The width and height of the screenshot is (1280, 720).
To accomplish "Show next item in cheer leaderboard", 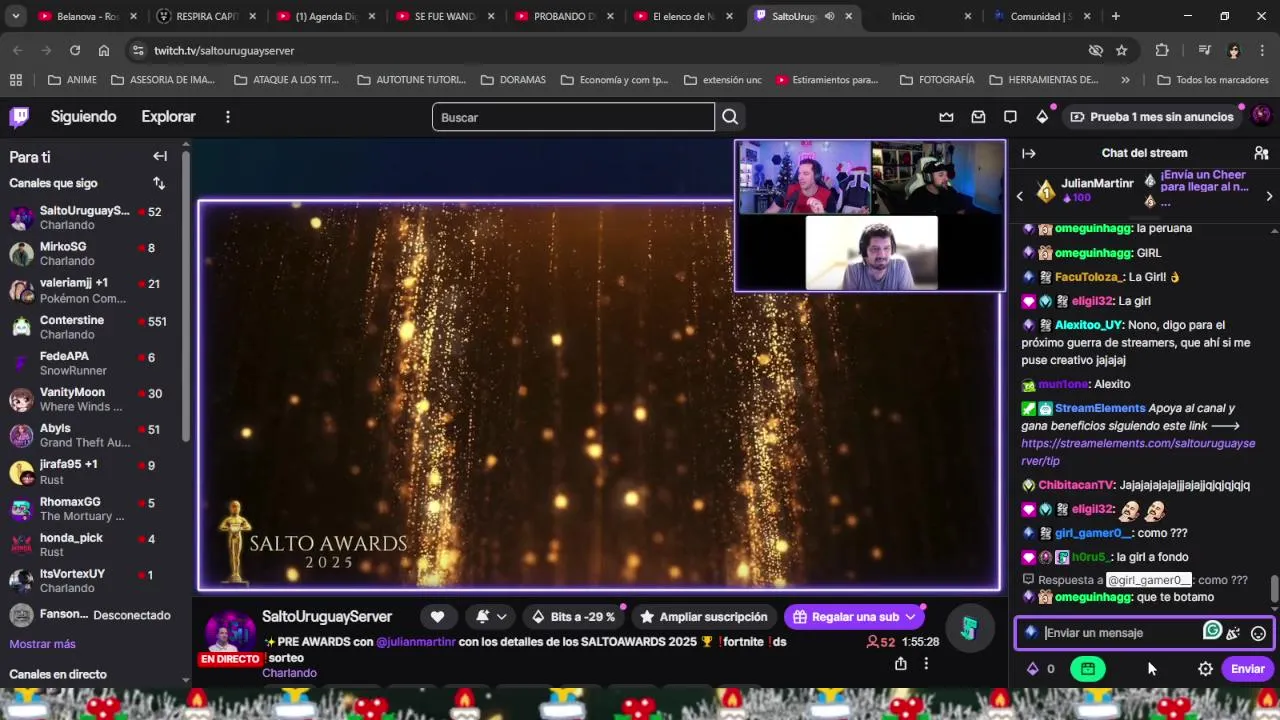I will (1269, 197).
